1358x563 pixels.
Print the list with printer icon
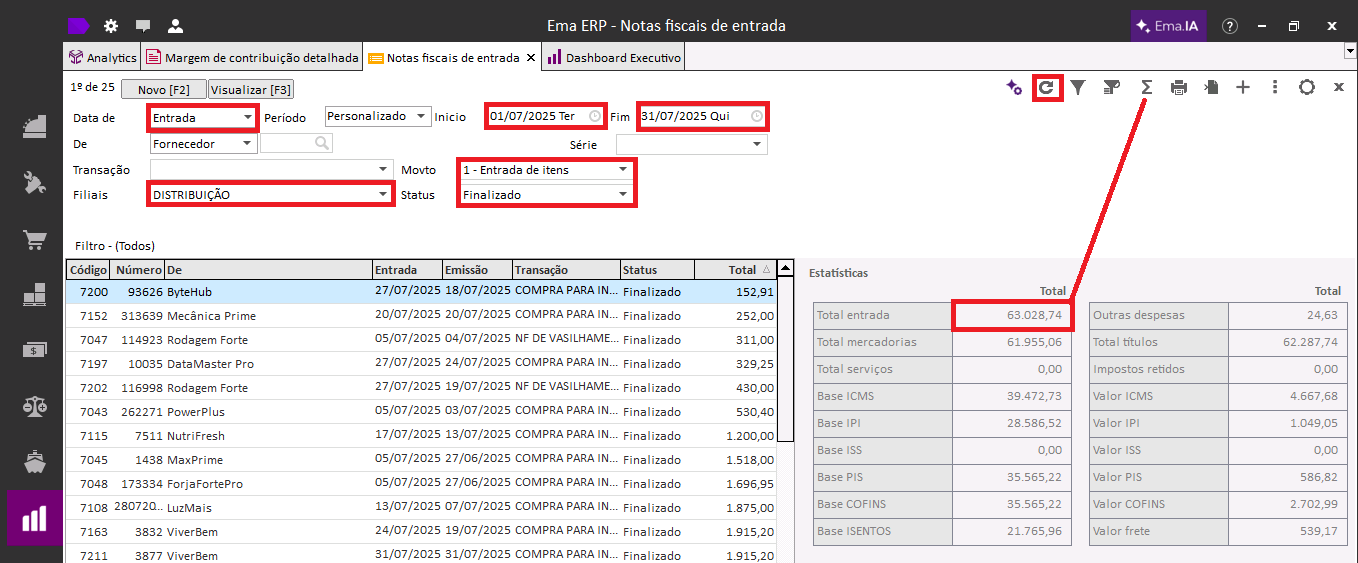pos(1179,88)
